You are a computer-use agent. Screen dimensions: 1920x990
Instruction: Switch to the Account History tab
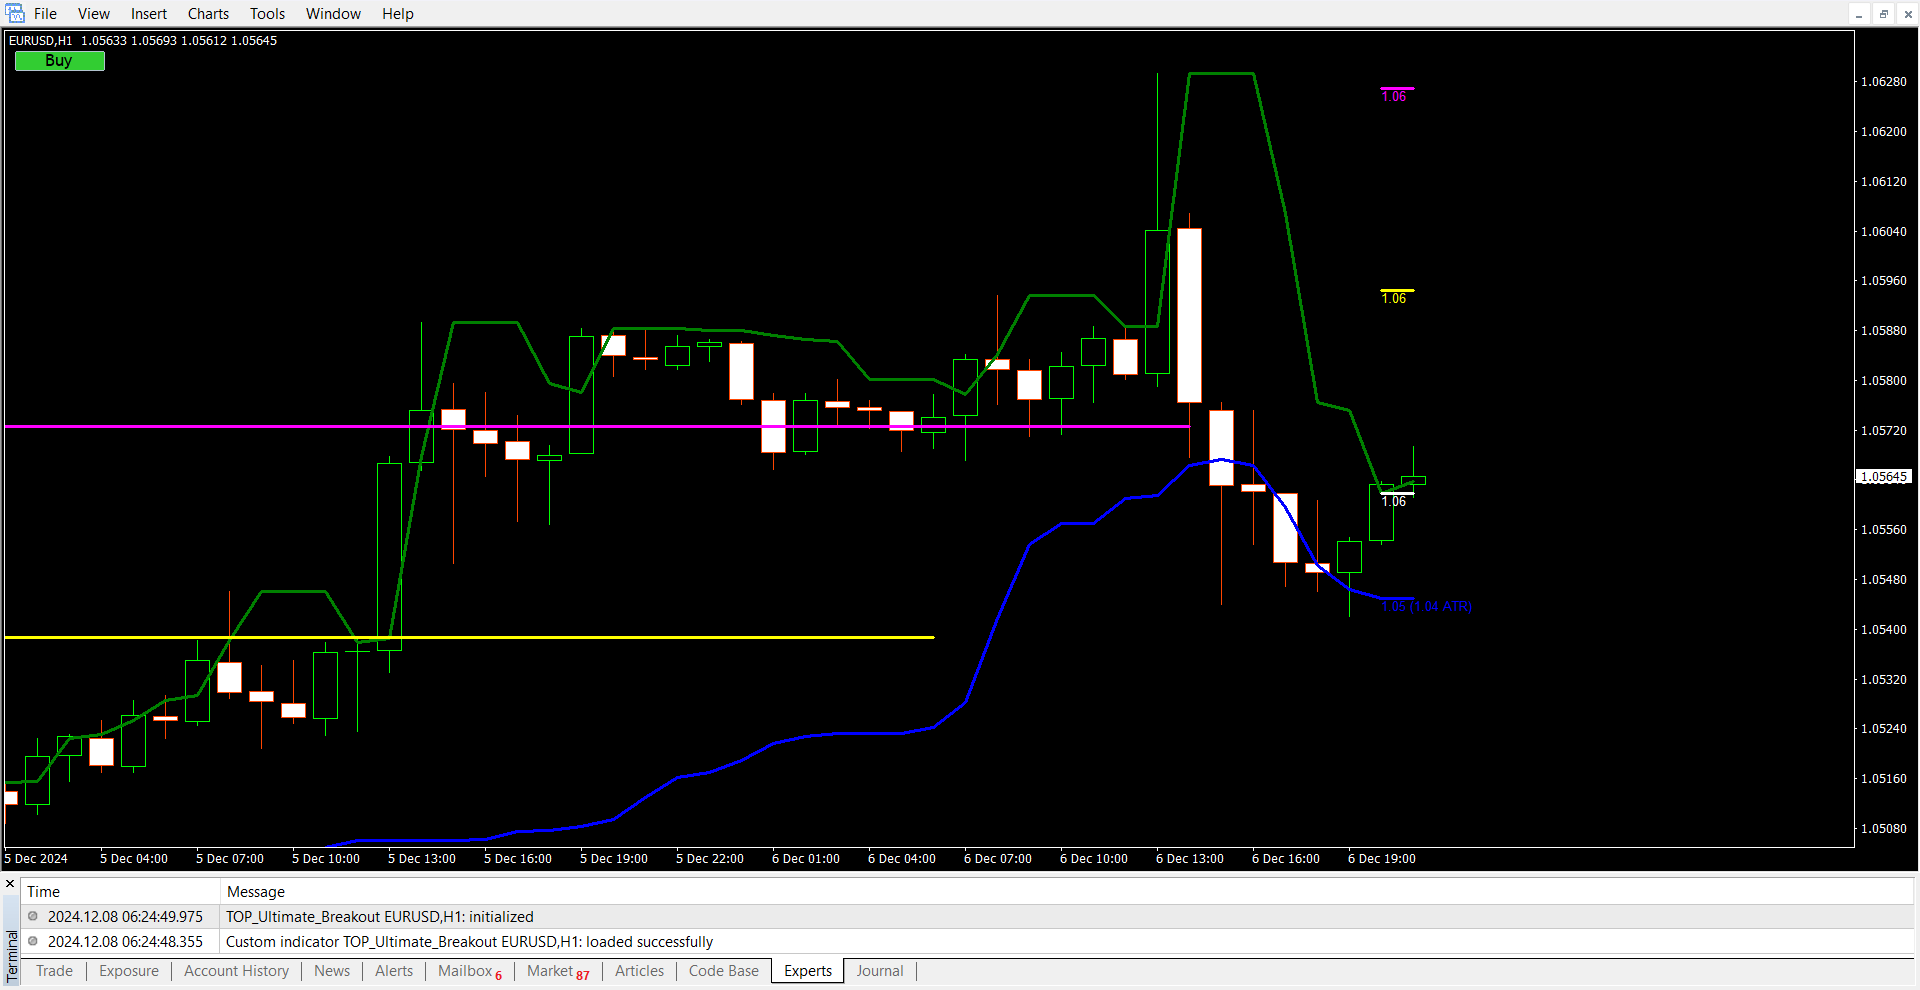click(x=236, y=971)
